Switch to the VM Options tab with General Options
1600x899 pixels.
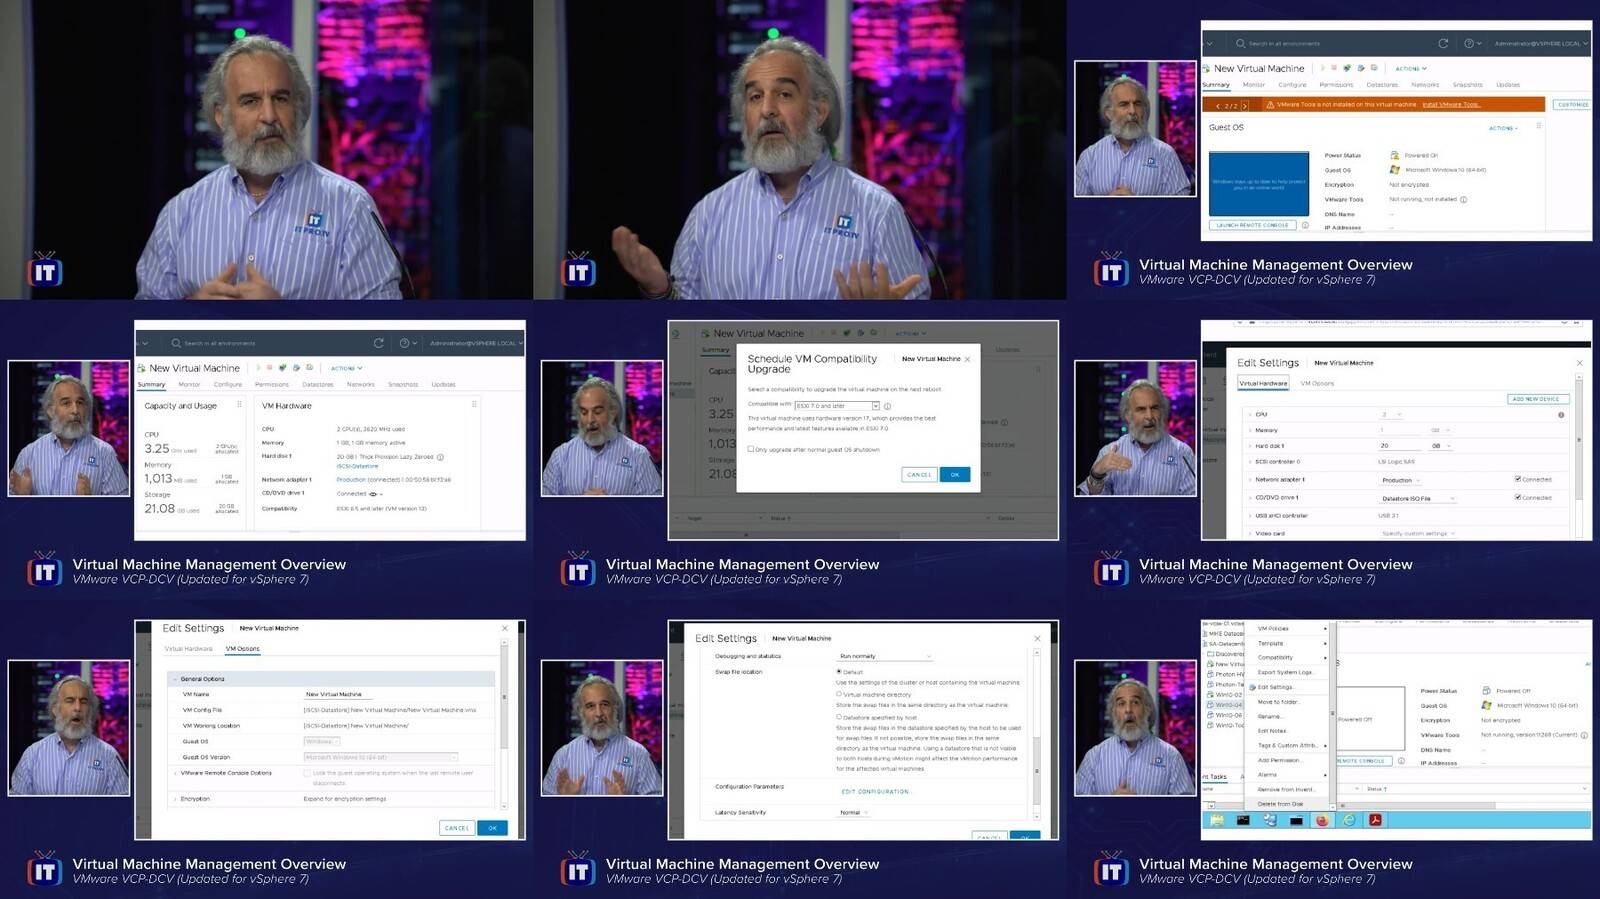point(242,648)
